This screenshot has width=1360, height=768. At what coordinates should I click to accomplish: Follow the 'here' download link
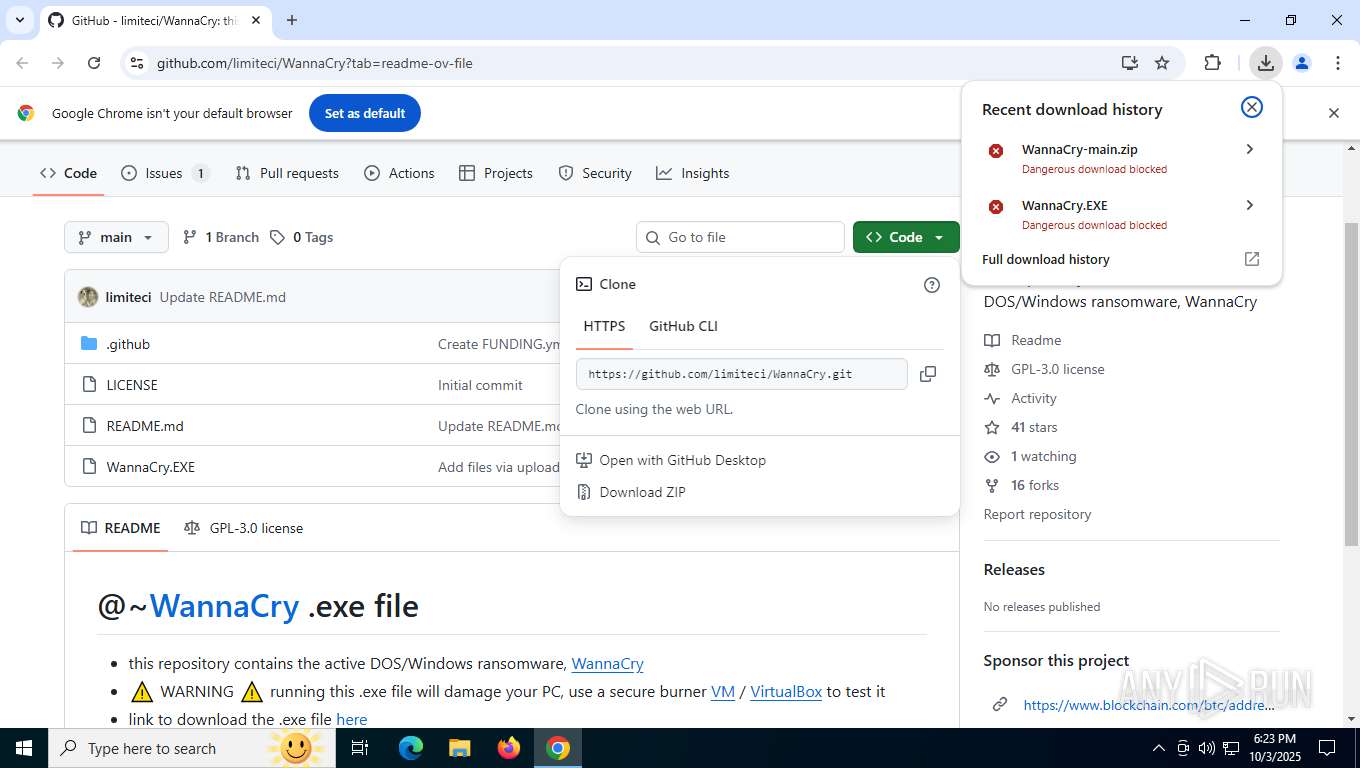click(x=352, y=719)
